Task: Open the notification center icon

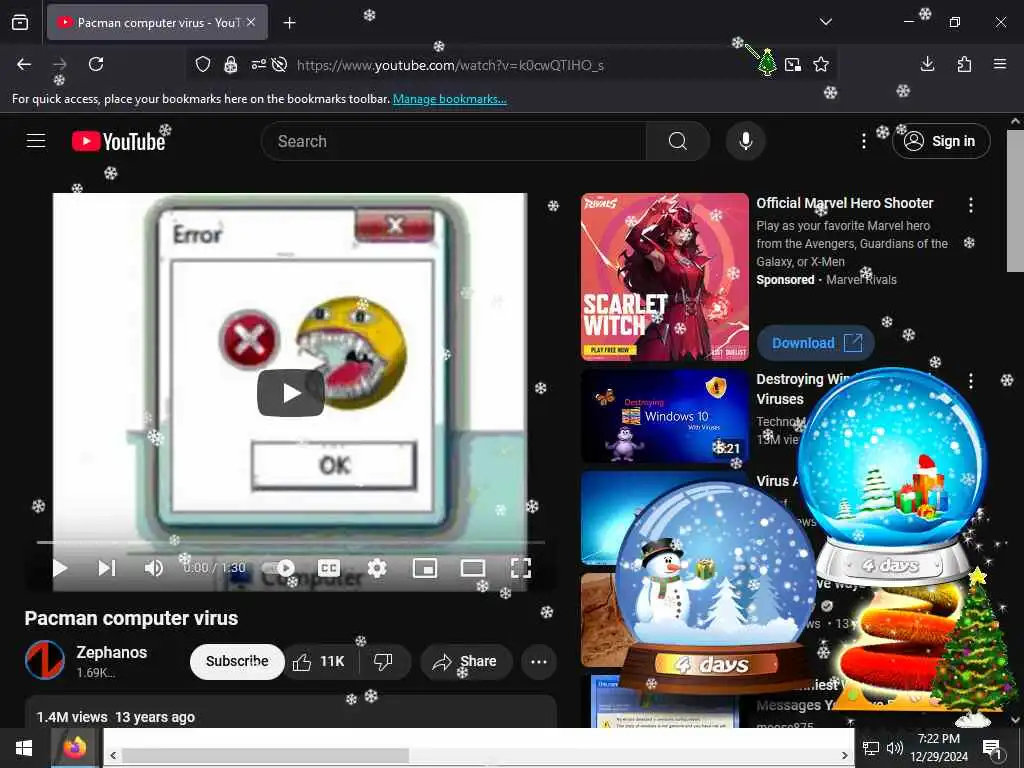Action: tap(992, 748)
